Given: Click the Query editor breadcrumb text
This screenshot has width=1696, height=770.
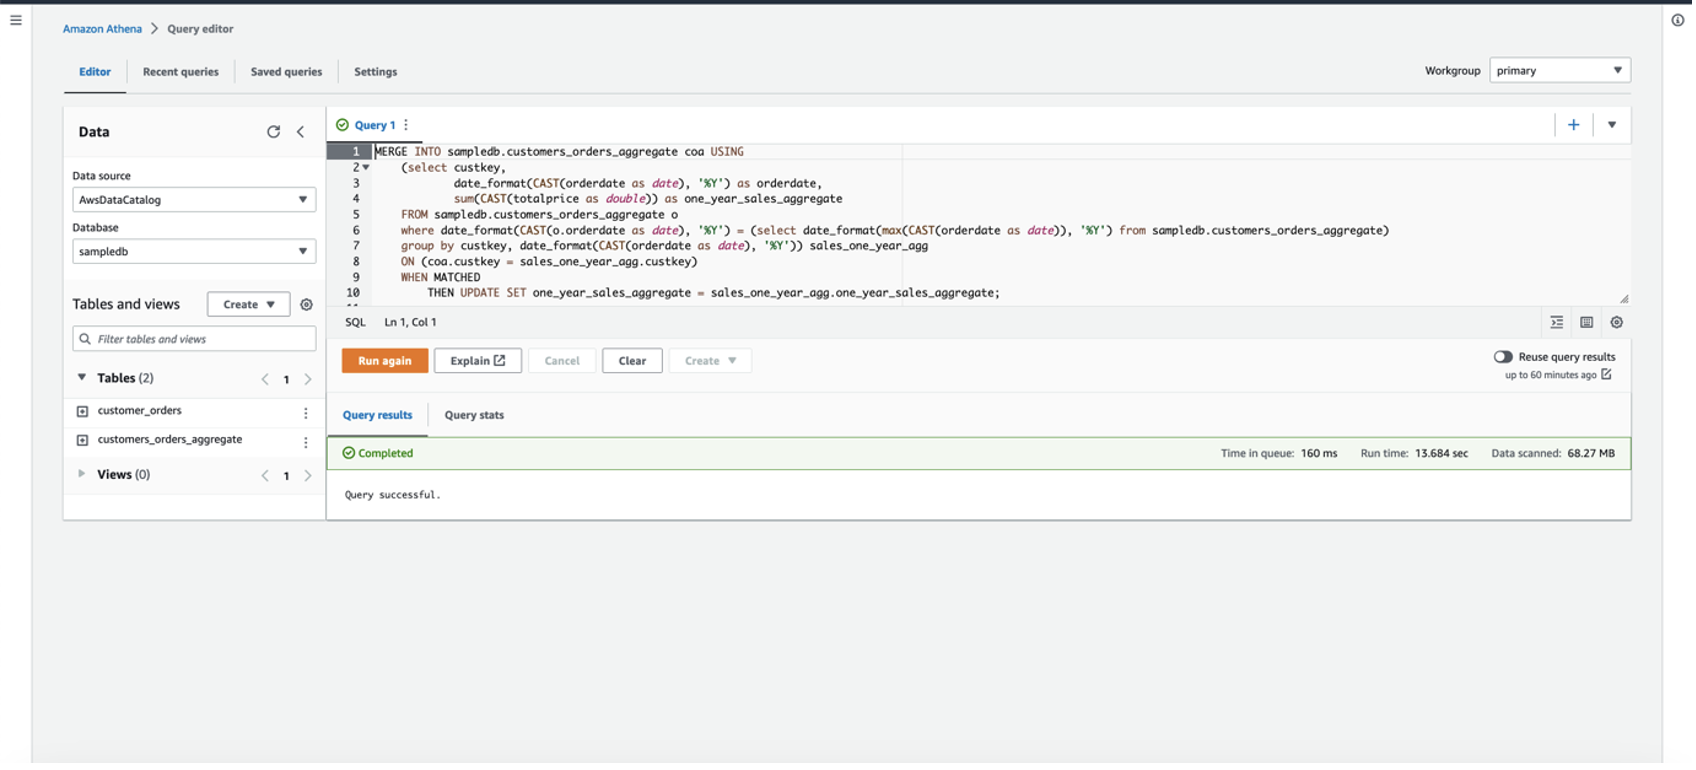Looking at the screenshot, I should pyautogui.click(x=200, y=29).
